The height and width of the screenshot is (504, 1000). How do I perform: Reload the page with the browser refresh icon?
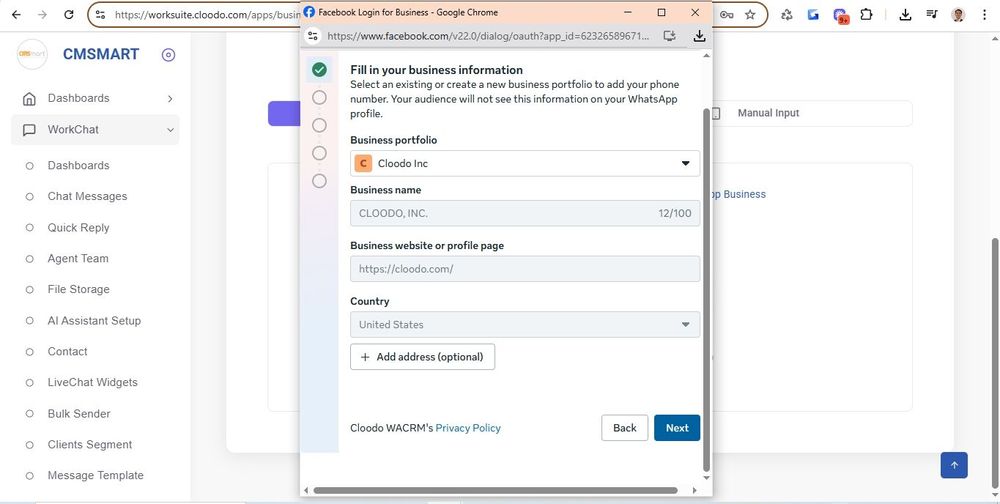(x=68, y=15)
